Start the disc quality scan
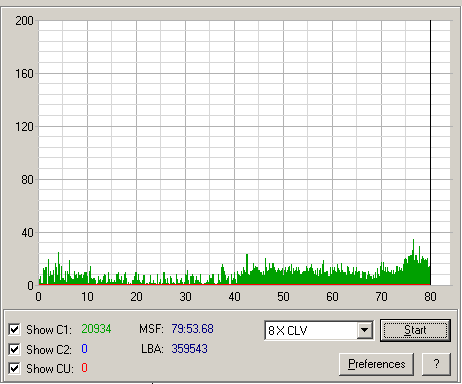The height and width of the screenshot is (384, 462). pos(415,330)
